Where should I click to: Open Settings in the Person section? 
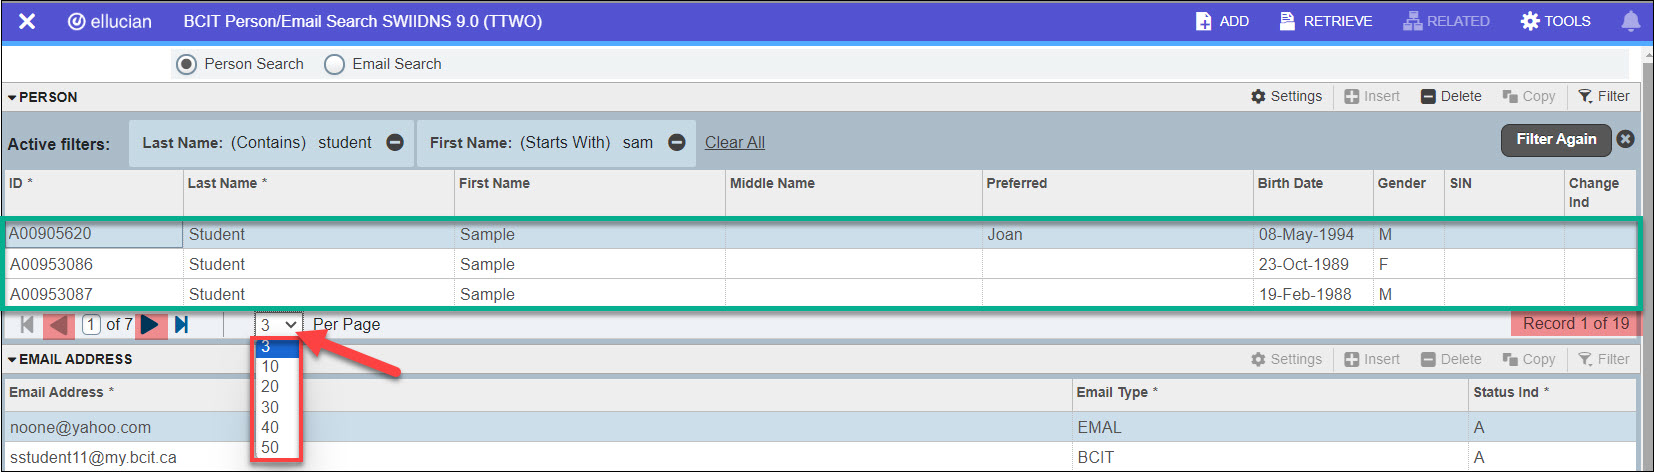[1286, 96]
